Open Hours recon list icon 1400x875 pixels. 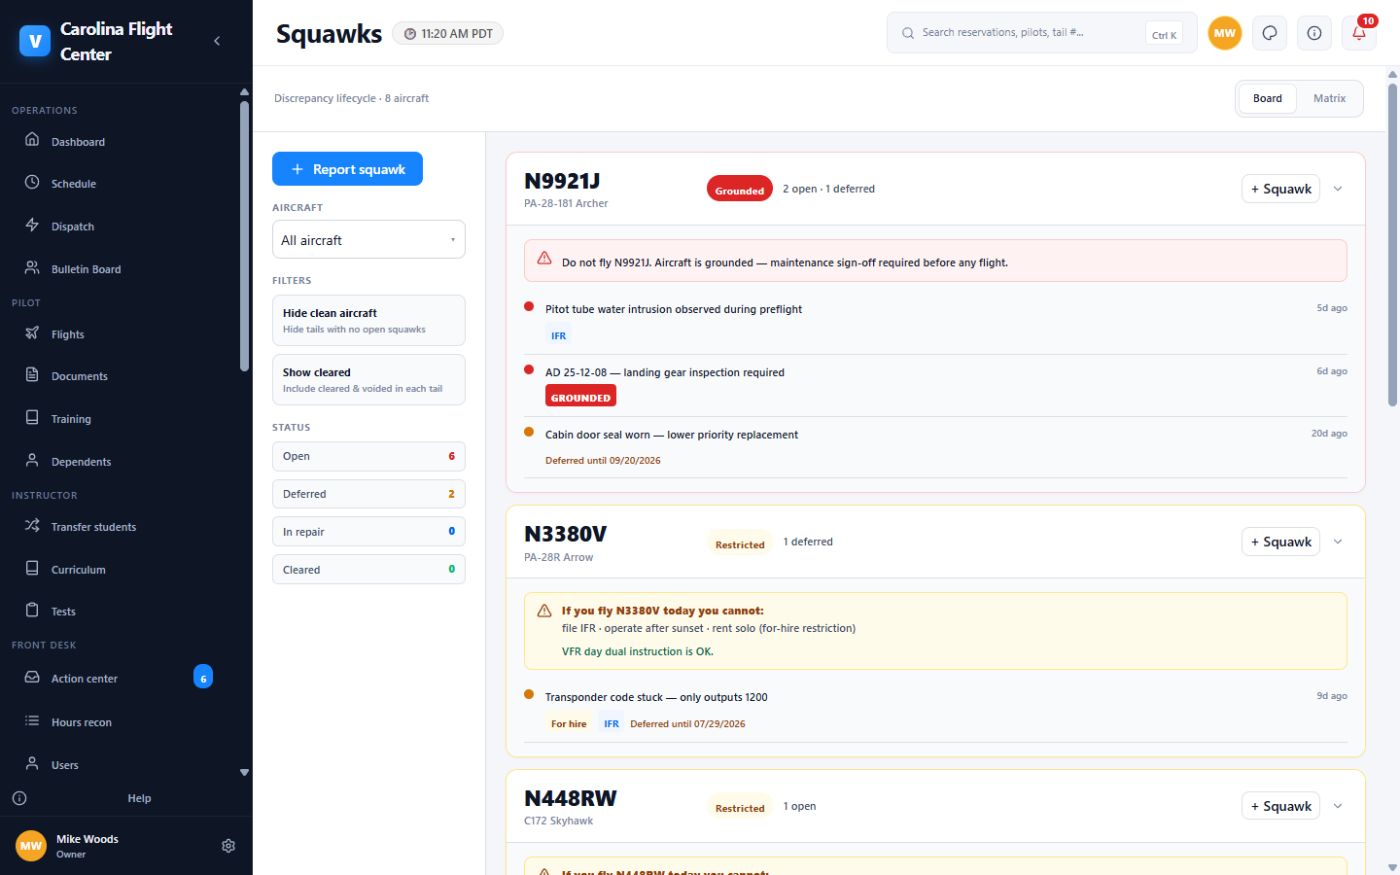point(32,721)
